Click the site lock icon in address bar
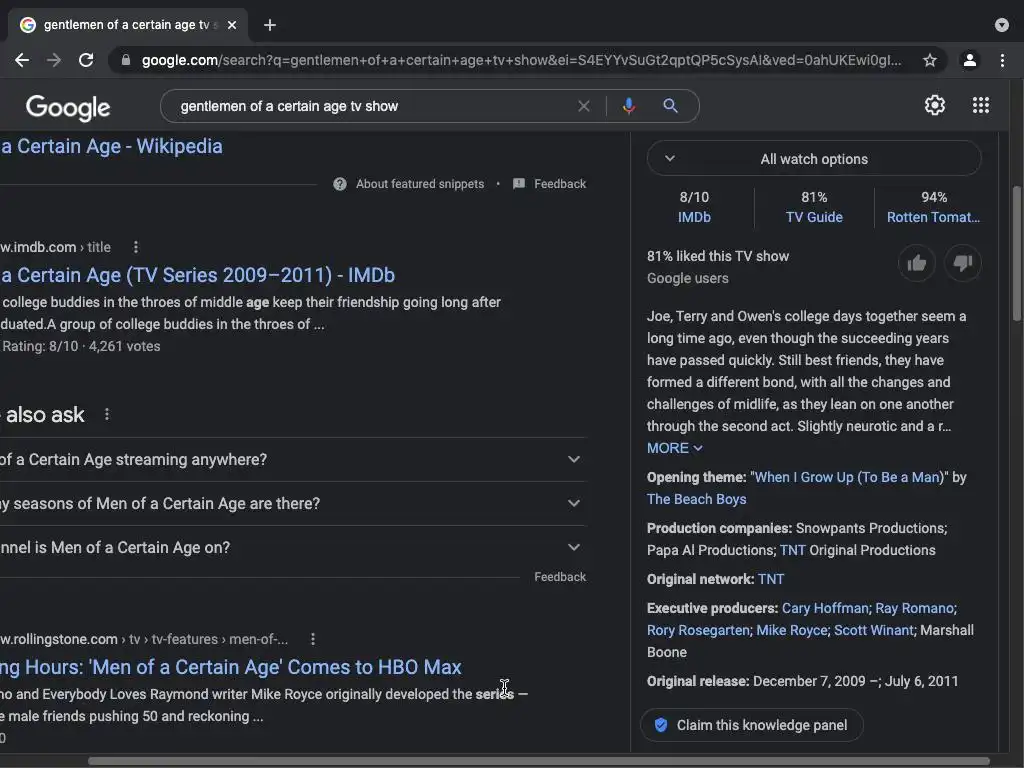This screenshot has width=1024, height=768. tap(126, 60)
